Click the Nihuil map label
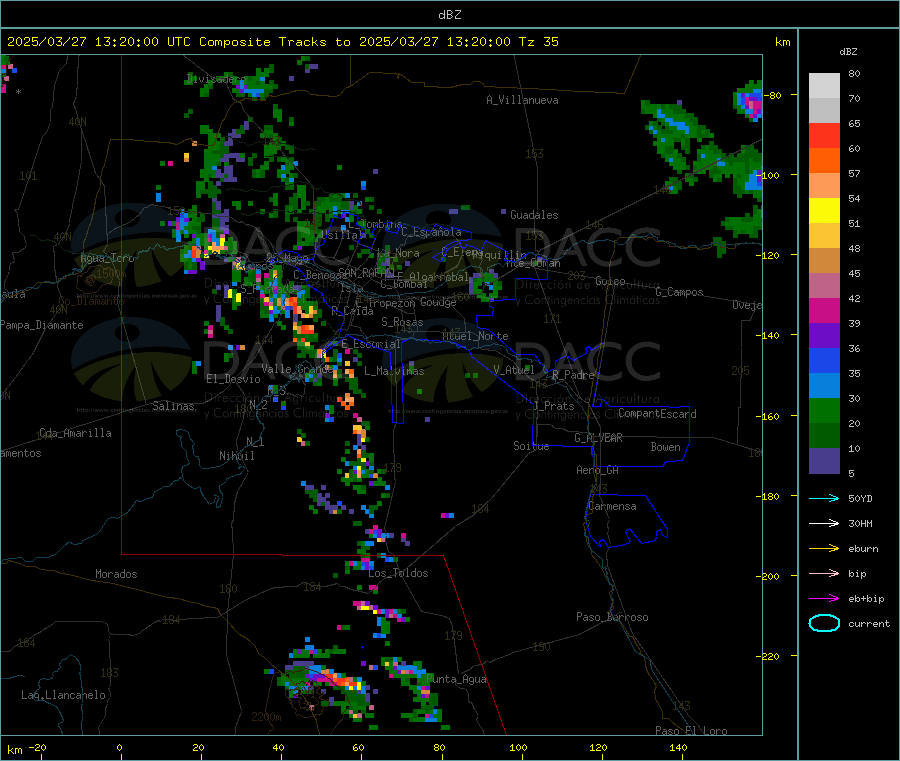The width and height of the screenshot is (900, 761). pyautogui.click(x=236, y=456)
